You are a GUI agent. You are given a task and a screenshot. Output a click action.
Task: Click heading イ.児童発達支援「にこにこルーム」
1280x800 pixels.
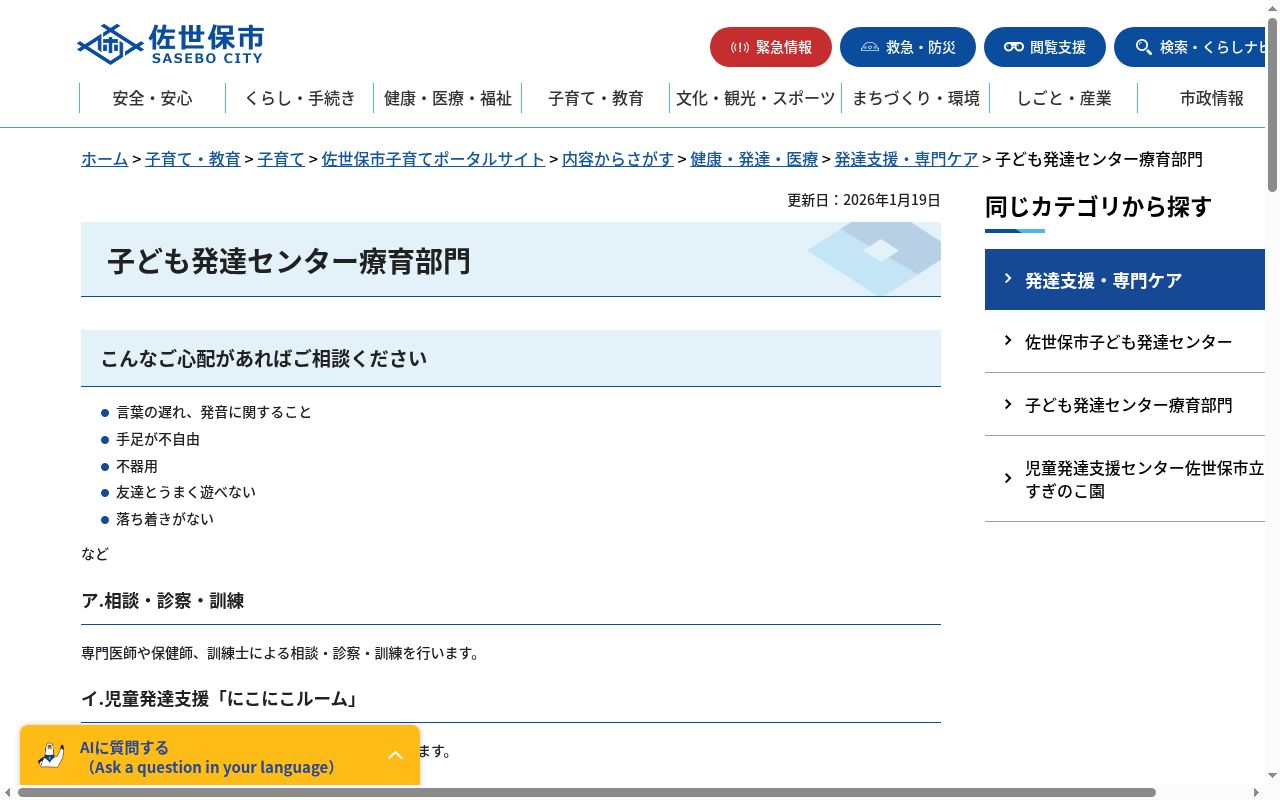pos(220,699)
